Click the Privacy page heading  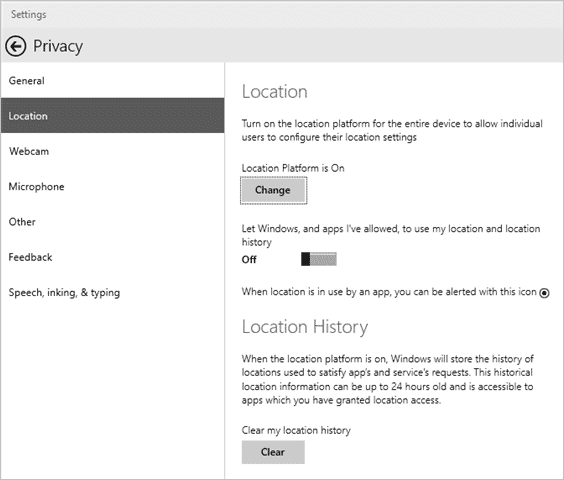pos(58,46)
